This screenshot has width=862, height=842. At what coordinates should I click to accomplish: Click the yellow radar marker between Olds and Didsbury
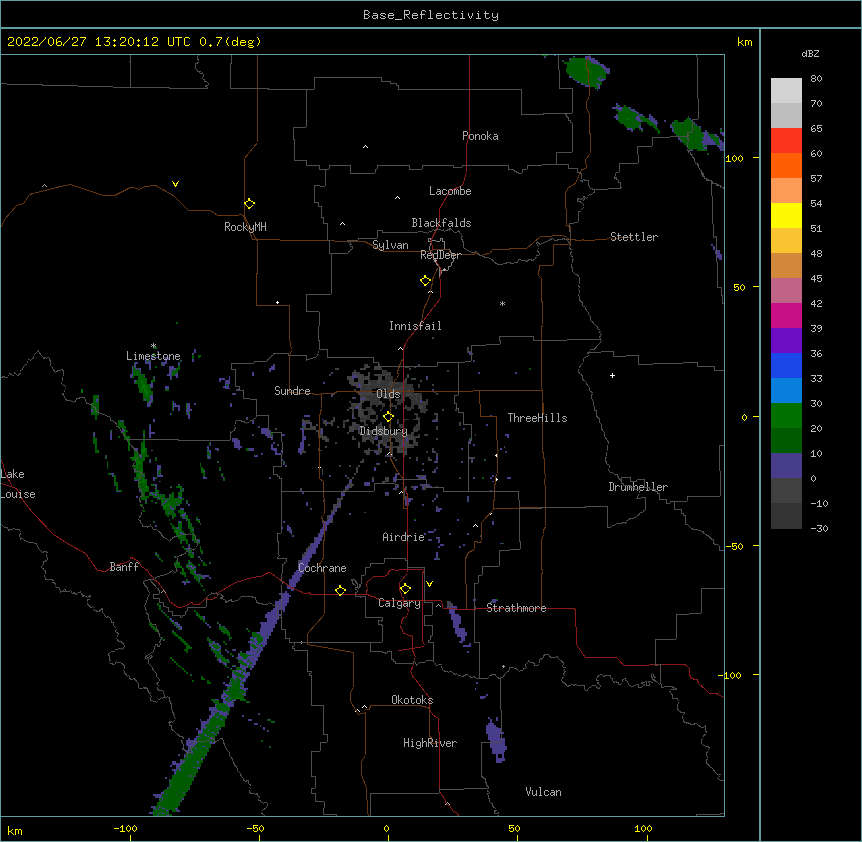point(389,417)
